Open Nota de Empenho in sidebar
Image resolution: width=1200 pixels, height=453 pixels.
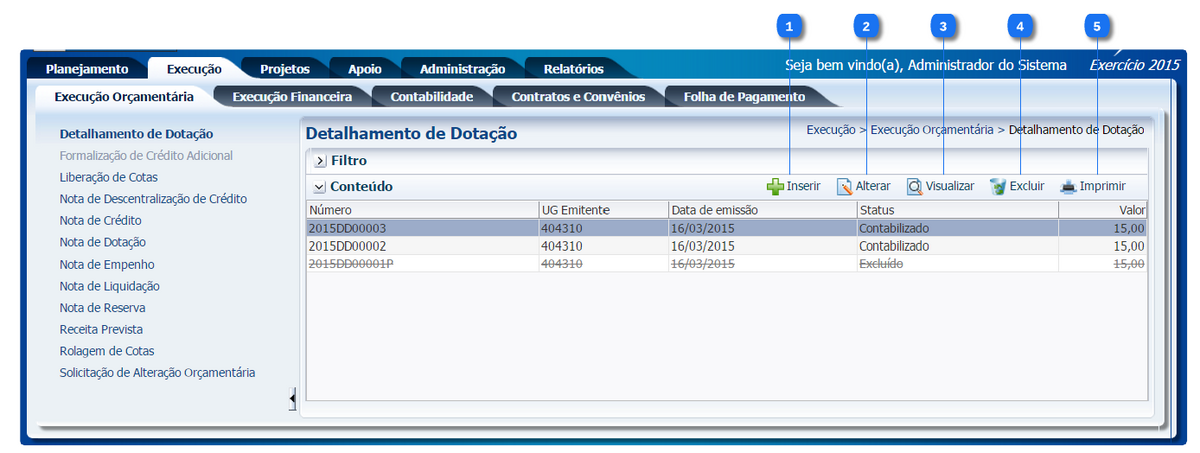click(x=107, y=264)
